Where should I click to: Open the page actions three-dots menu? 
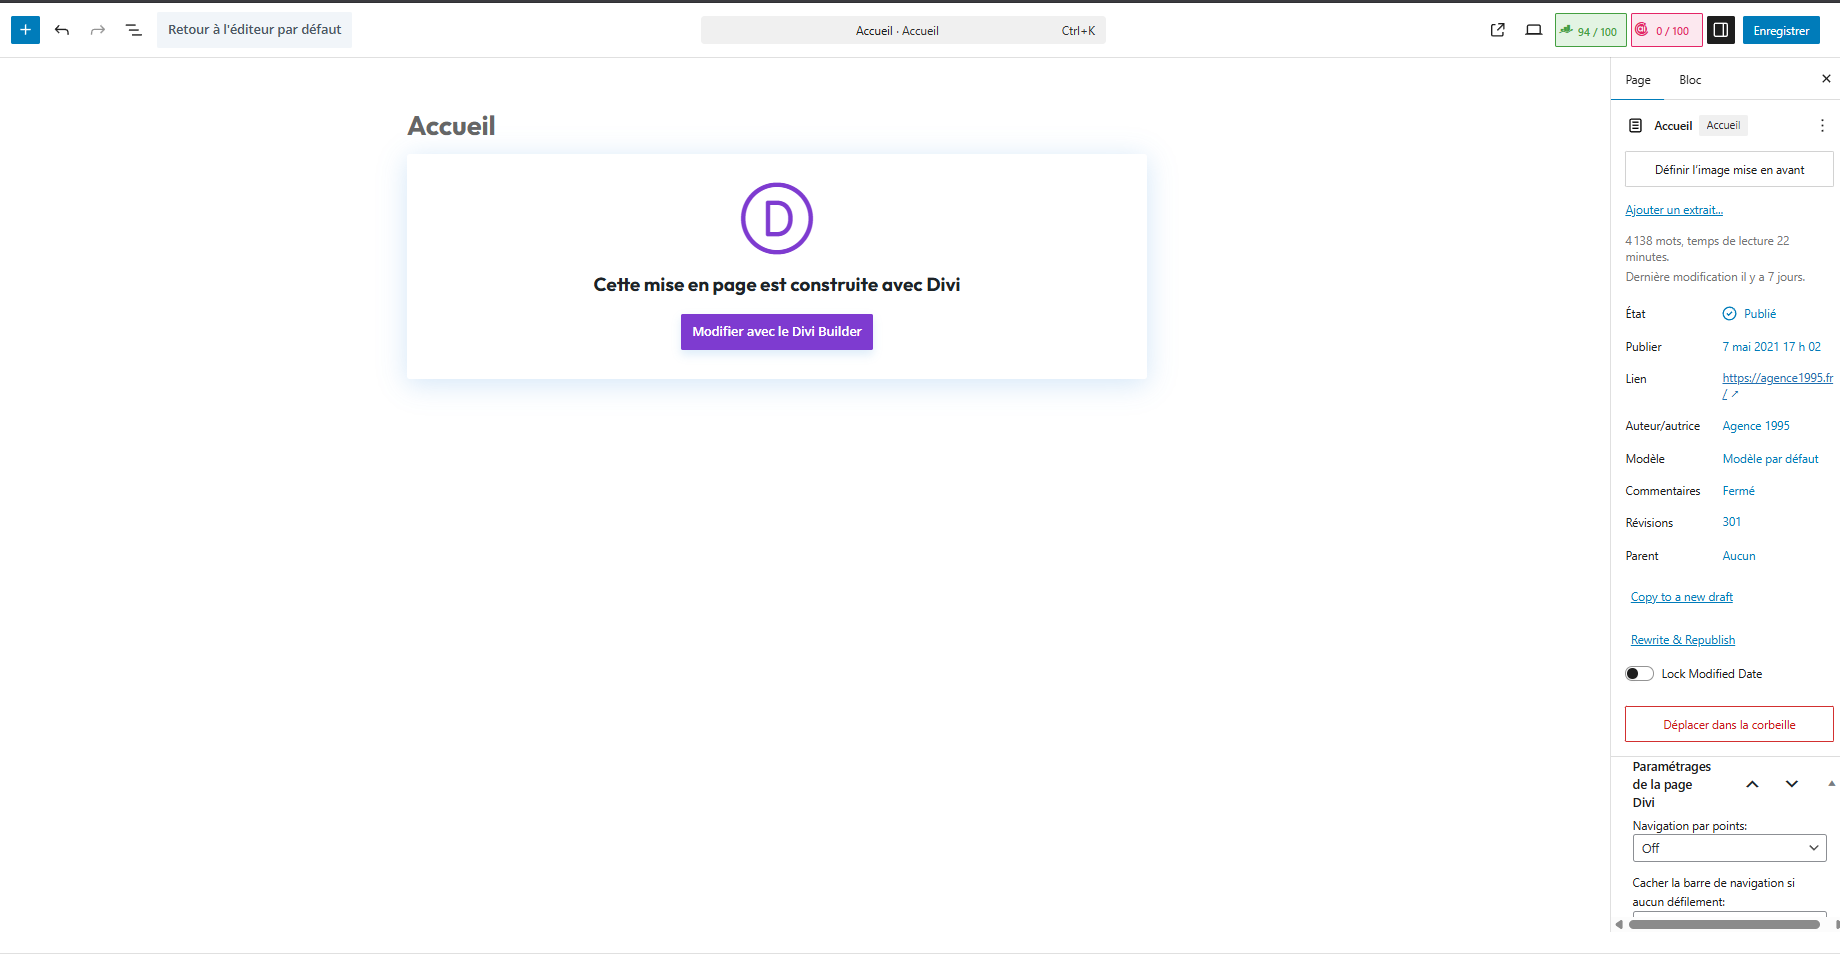coord(1822,126)
